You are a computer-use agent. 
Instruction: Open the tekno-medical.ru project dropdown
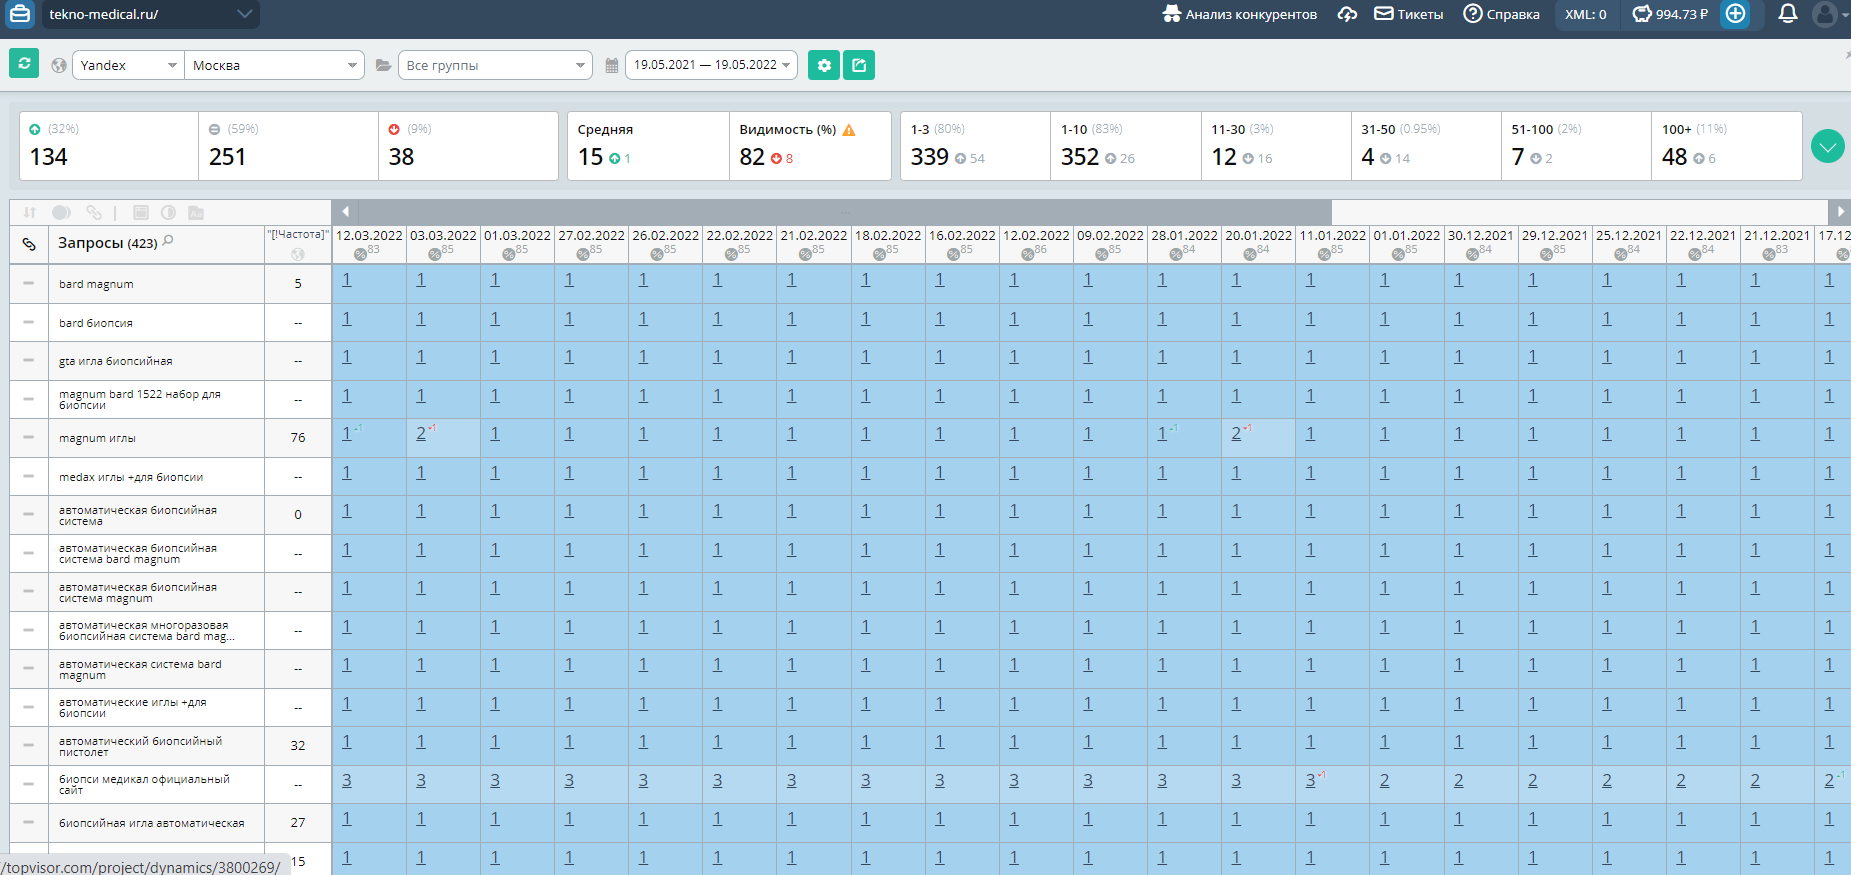150,14
